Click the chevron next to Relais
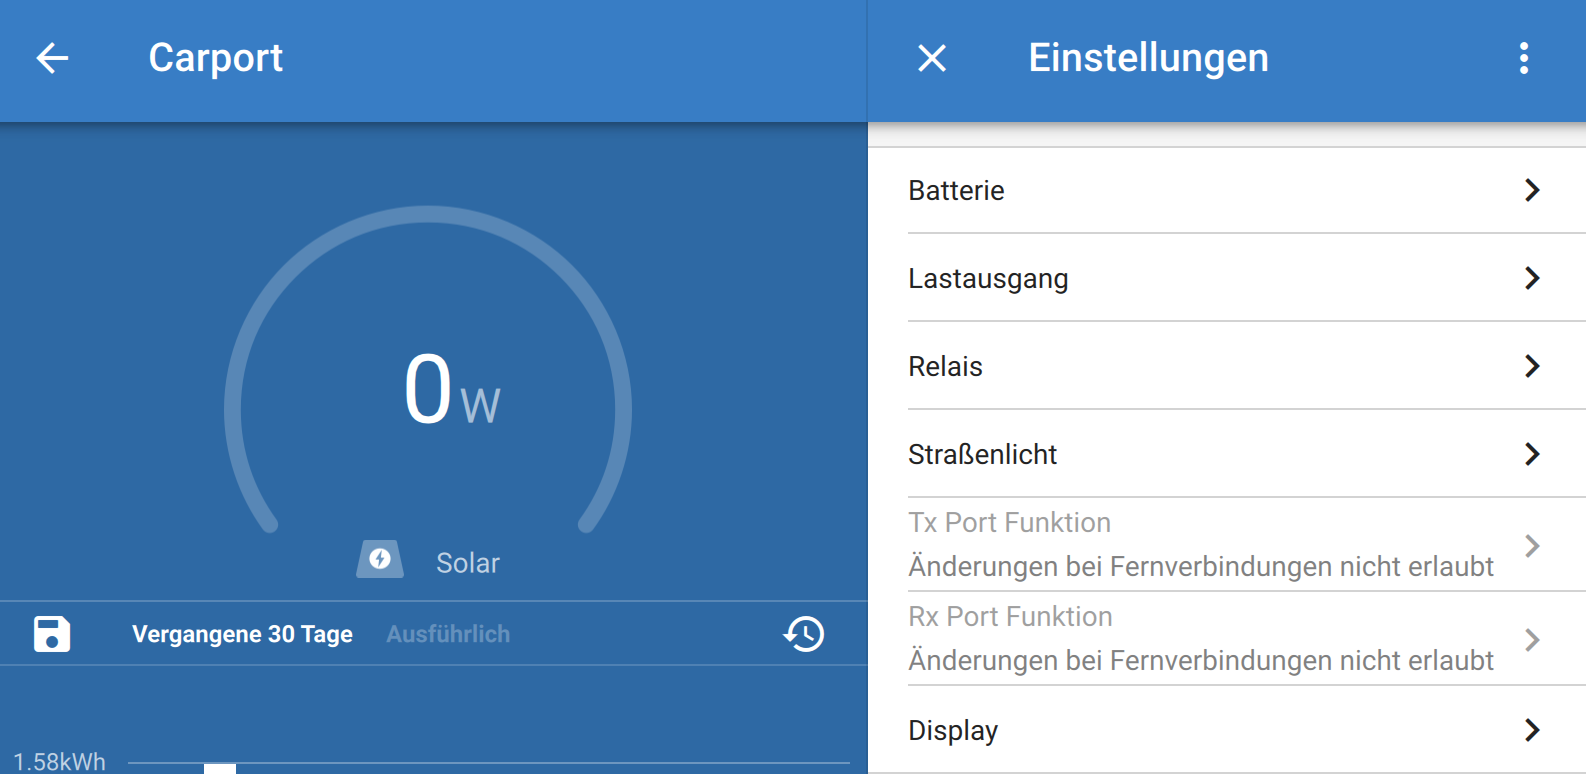Screen dimensions: 1586x774 point(1531,366)
